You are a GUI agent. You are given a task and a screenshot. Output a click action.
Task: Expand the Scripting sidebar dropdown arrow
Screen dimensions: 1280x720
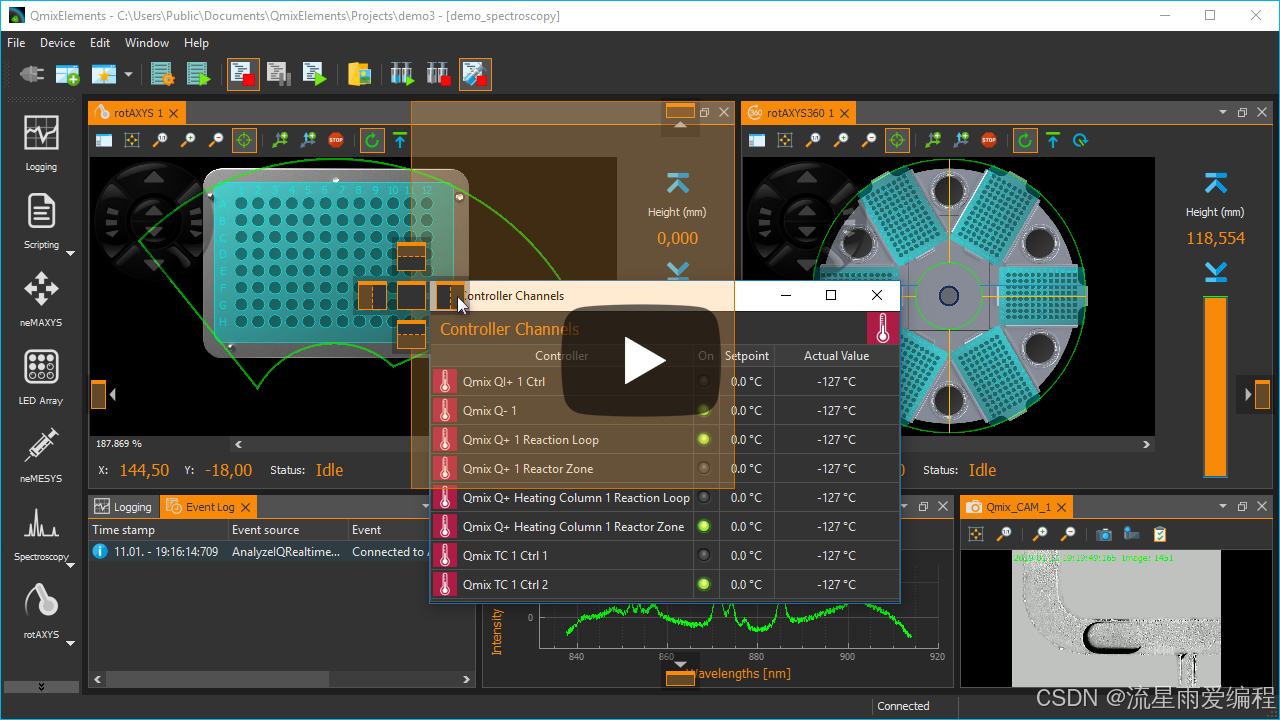[x=70, y=254]
